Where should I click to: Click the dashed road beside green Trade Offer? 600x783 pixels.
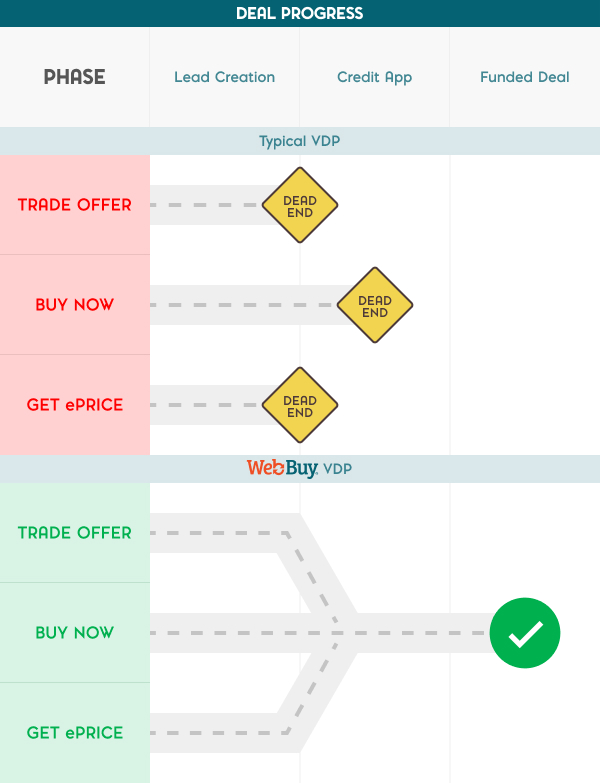(x=215, y=533)
